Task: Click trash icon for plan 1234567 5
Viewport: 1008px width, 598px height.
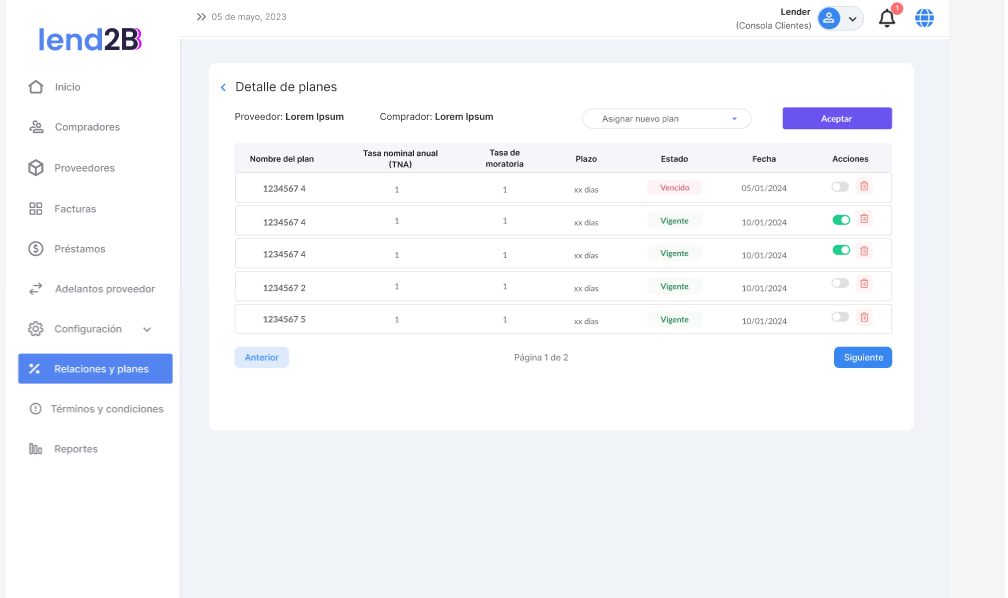Action: click(x=865, y=317)
